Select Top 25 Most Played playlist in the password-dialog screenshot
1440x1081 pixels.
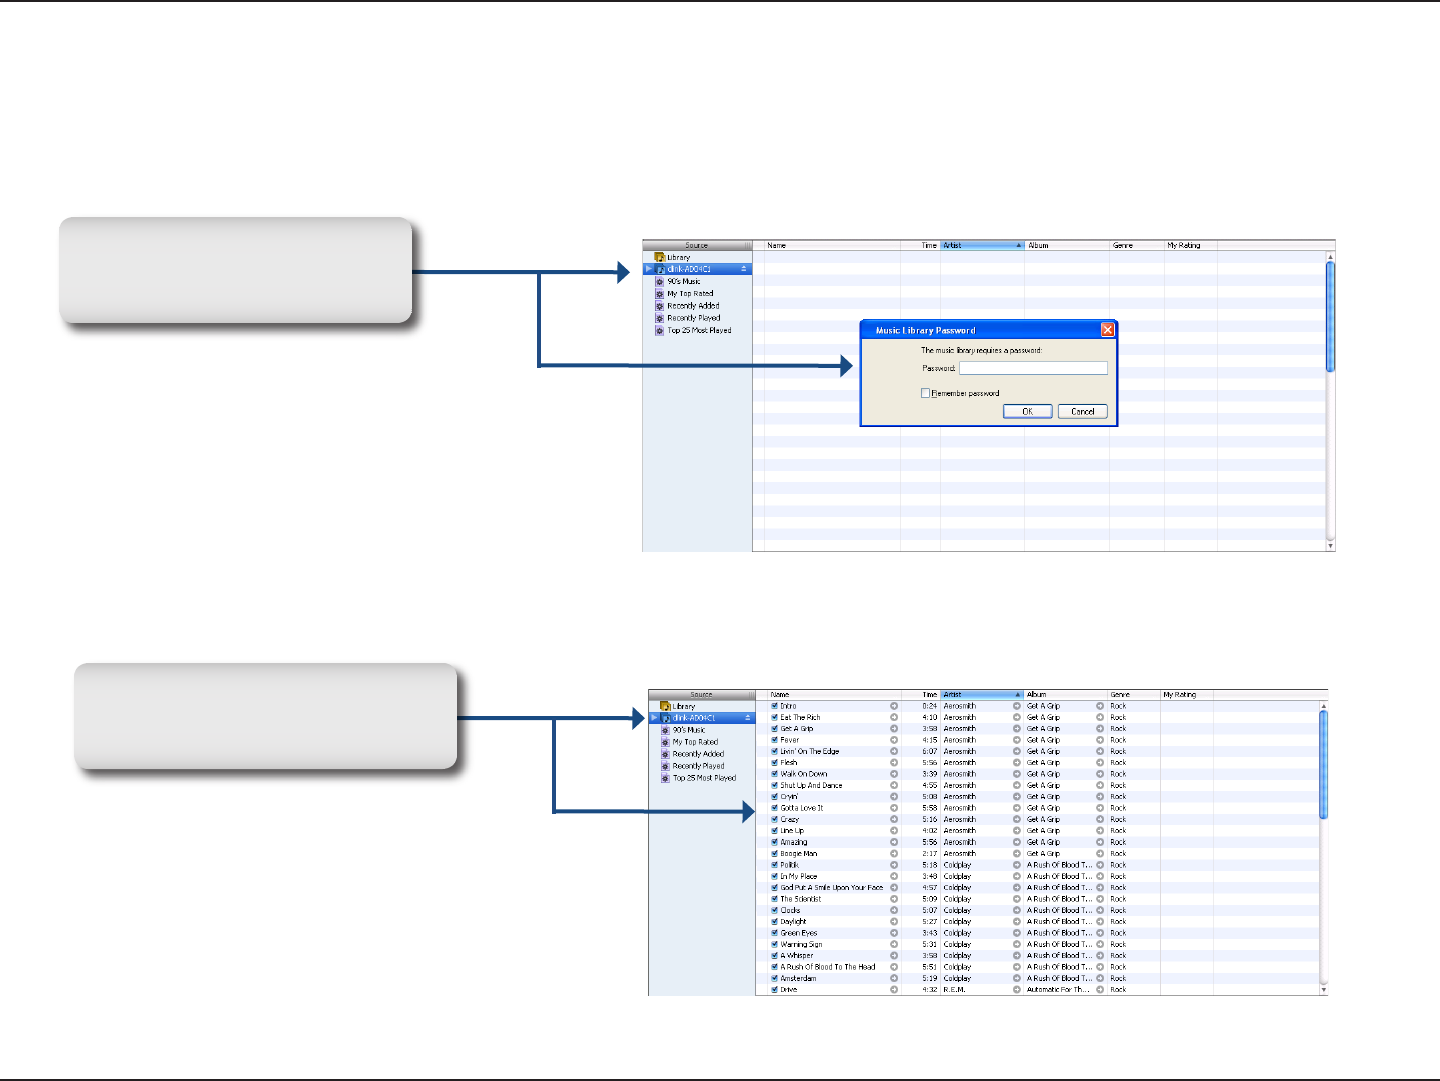tap(699, 330)
